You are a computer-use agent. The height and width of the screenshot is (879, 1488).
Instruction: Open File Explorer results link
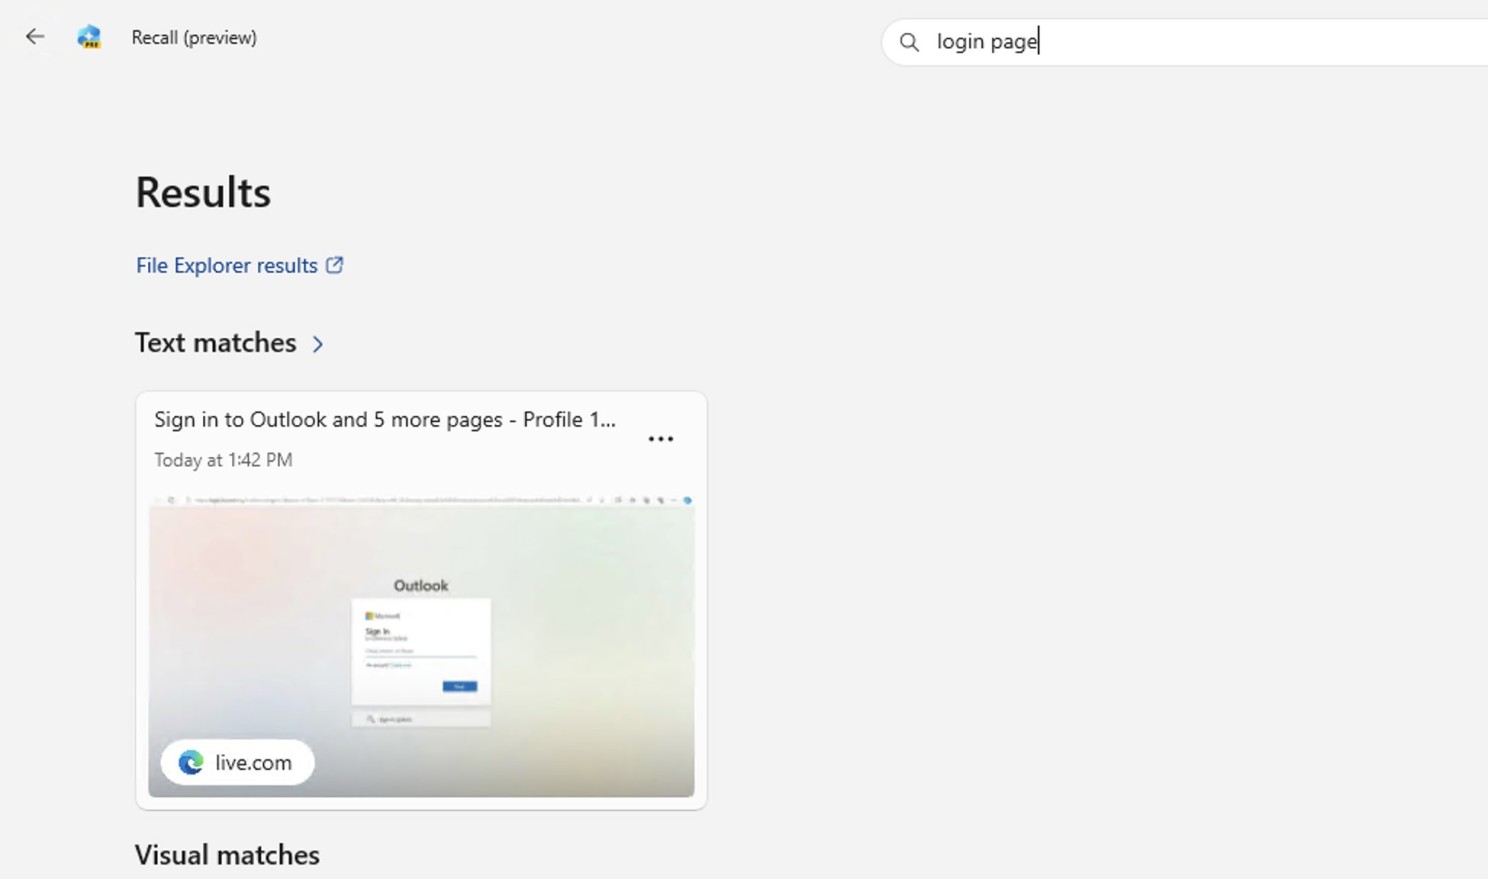click(x=240, y=265)
